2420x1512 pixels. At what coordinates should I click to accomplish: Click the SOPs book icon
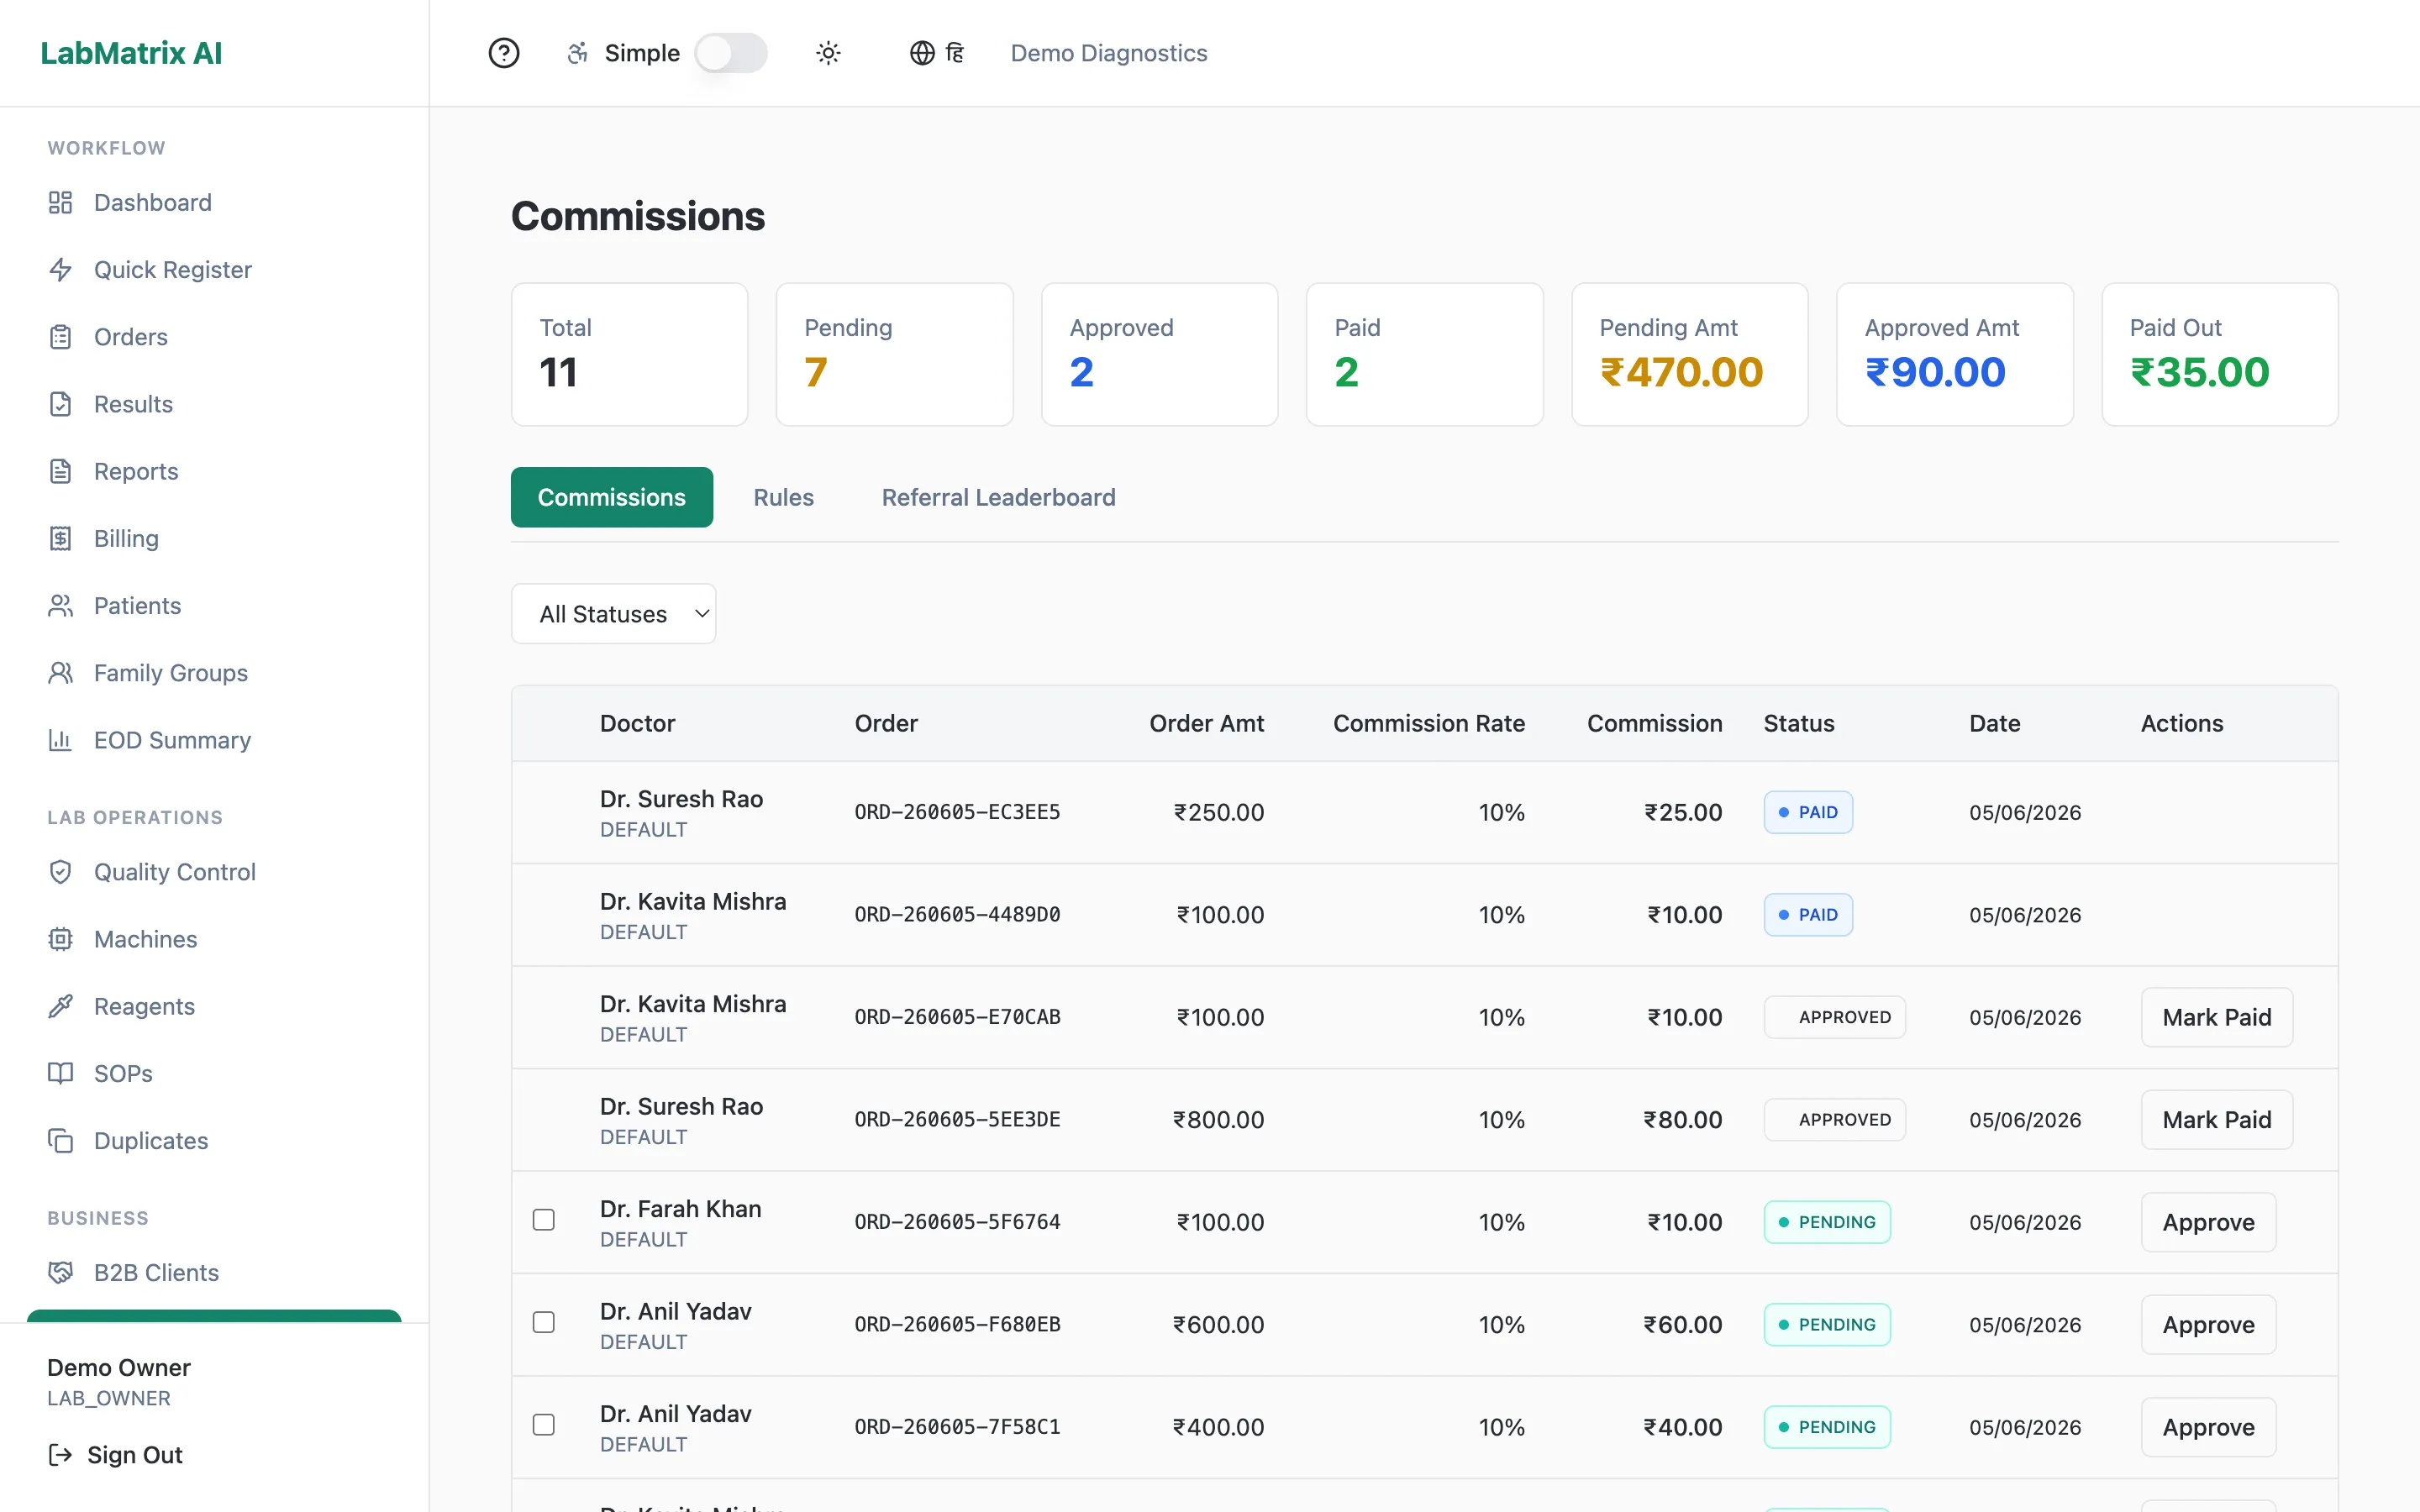click(x=61, y=1073)
